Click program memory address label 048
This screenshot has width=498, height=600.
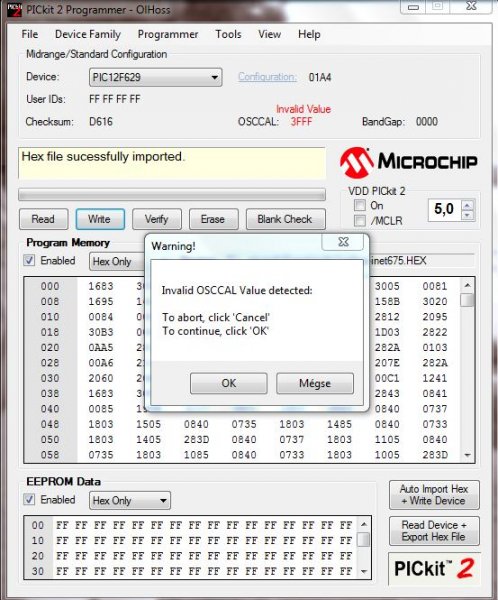pos(50,424)
